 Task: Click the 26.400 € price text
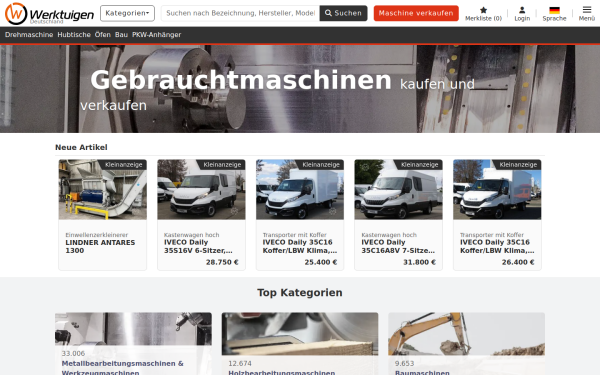518,262
